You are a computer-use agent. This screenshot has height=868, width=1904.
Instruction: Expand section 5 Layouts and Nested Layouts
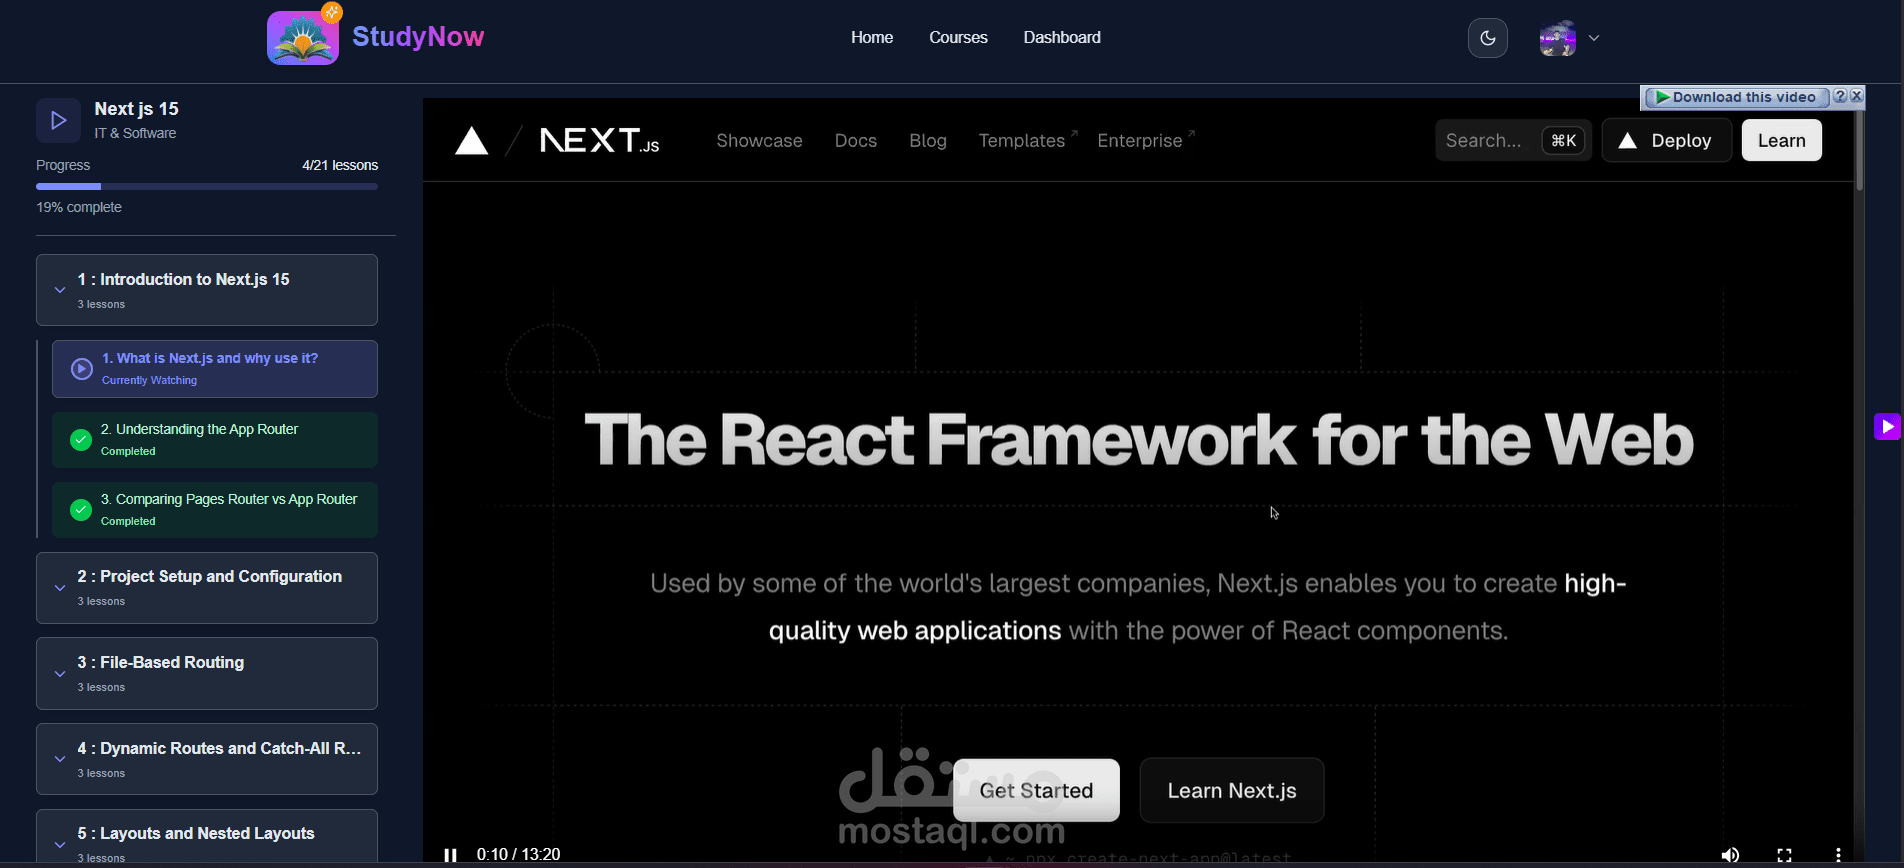207,838
